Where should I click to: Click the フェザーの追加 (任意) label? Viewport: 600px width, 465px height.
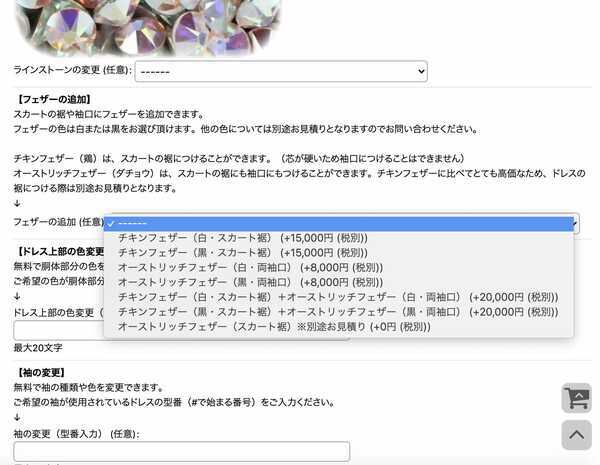tap(59, 222)
